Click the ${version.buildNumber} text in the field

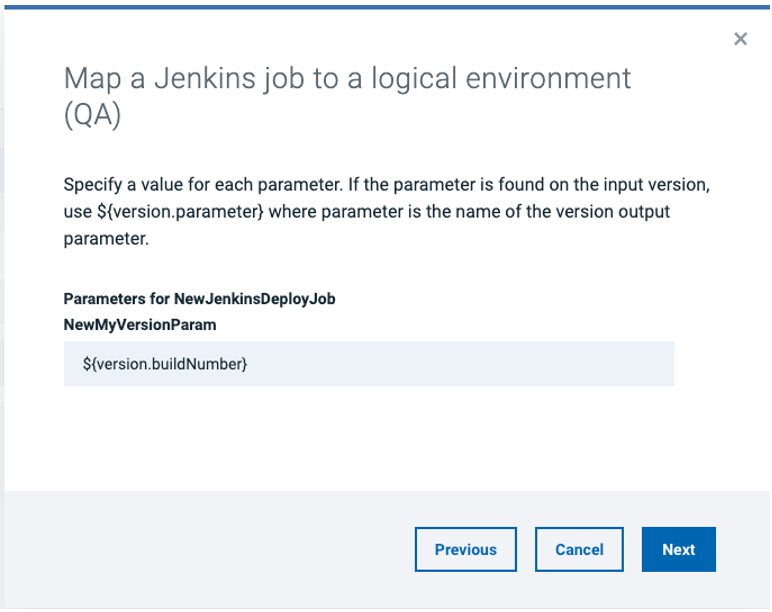pyautogui.click(x=165, y=365)
